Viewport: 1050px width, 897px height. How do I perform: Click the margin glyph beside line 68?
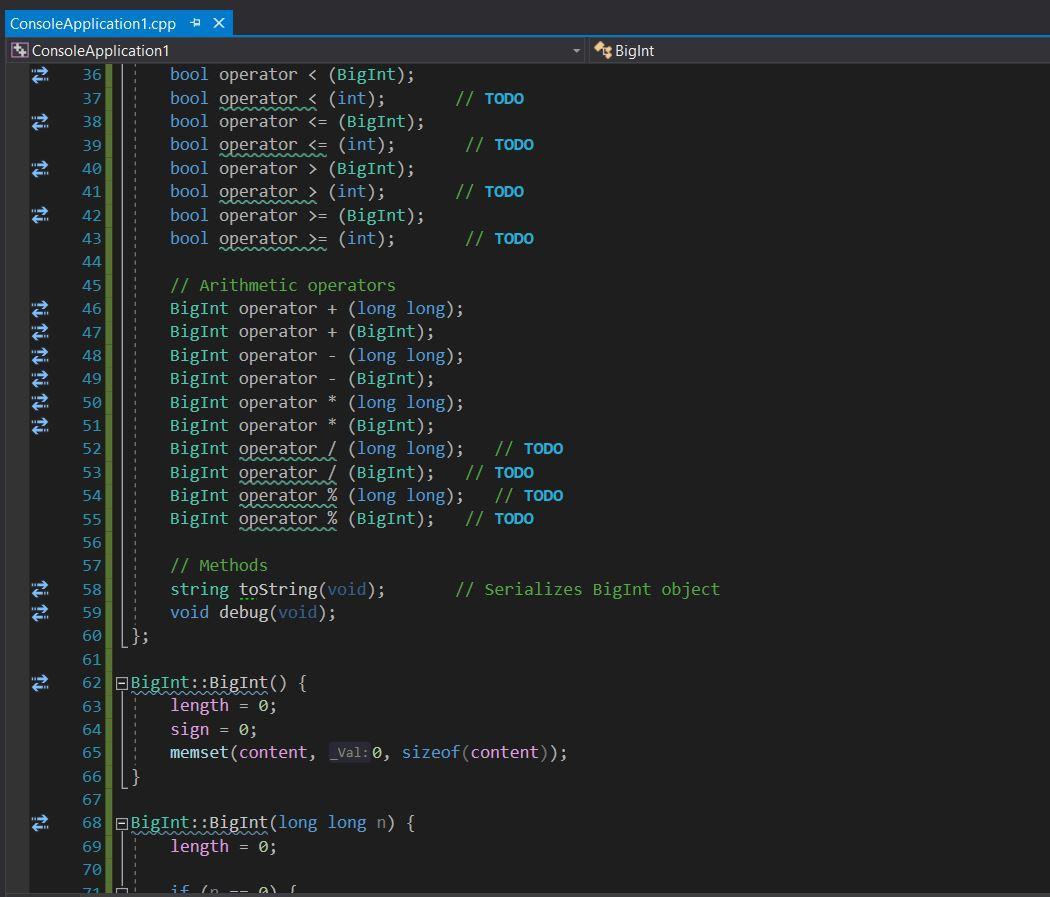tap(40, 823)
